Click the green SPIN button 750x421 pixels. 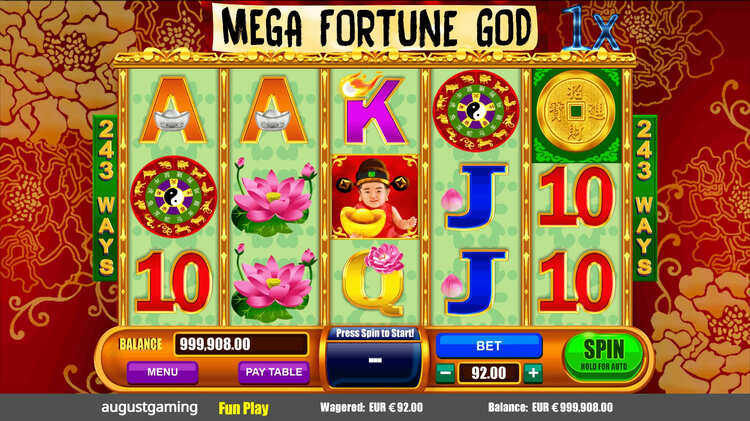pos(604,357)
